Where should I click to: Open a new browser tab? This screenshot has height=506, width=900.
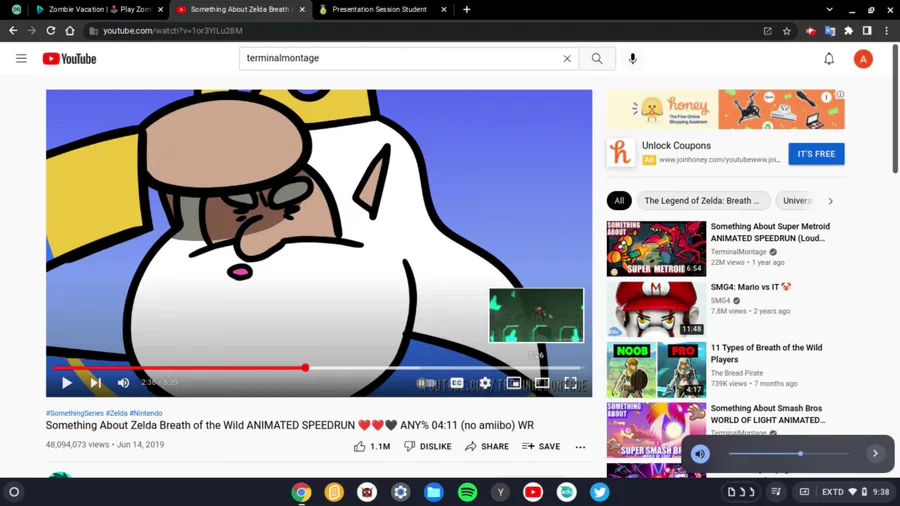(467, 10)
